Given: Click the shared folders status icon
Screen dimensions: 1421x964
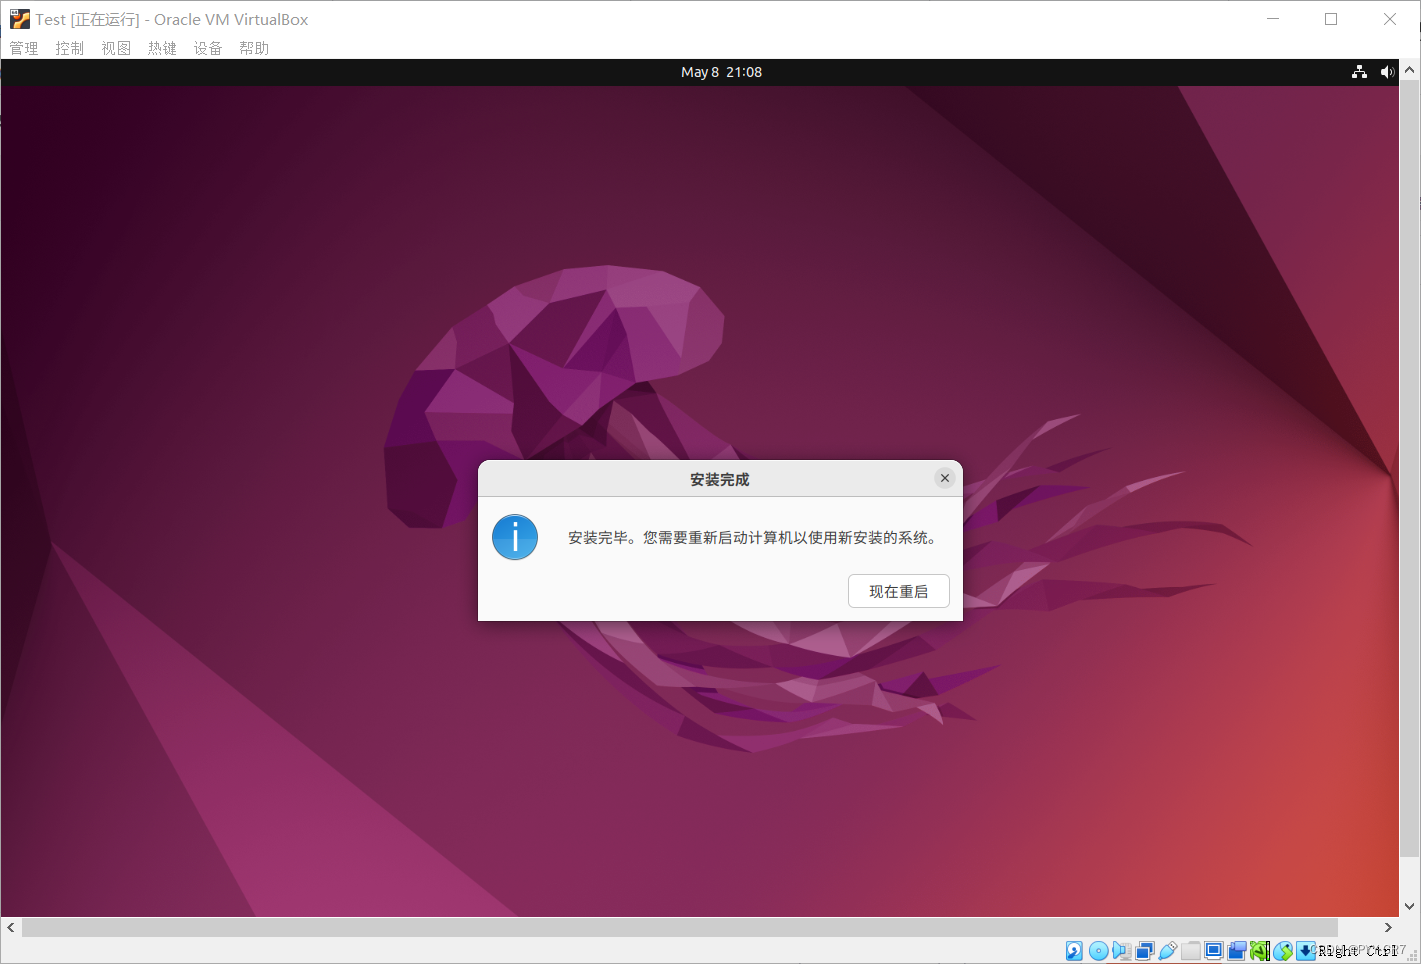Looking at the screenshot, I should pos(1191,951).
